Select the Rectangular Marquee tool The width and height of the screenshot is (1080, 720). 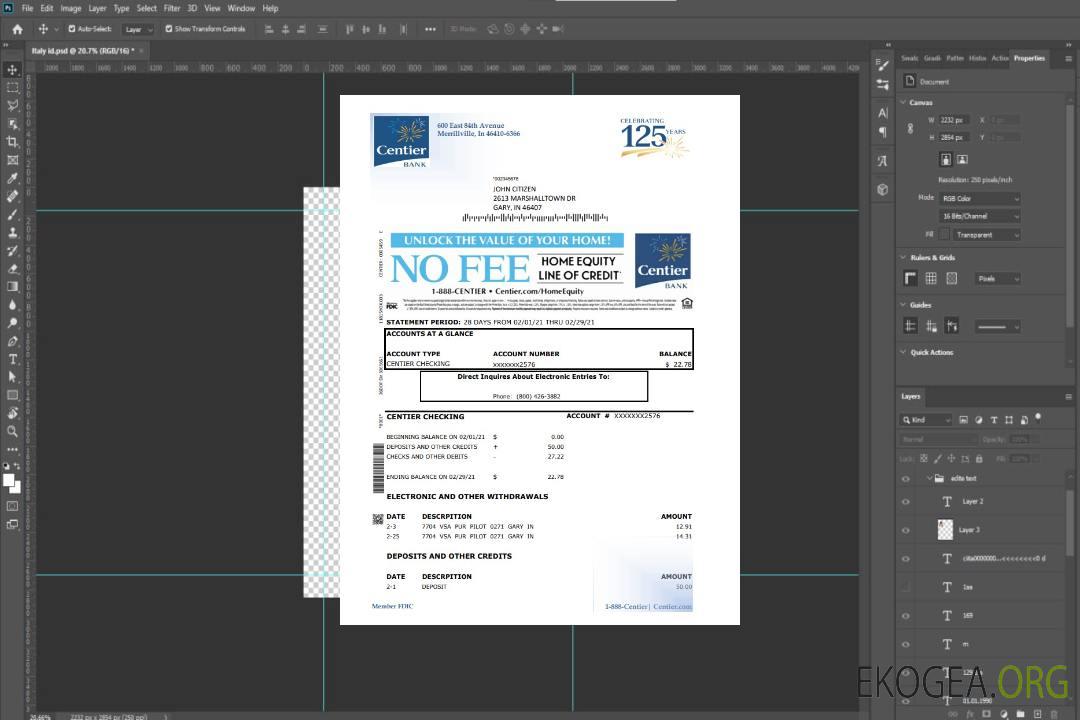[x=12, y=88]
